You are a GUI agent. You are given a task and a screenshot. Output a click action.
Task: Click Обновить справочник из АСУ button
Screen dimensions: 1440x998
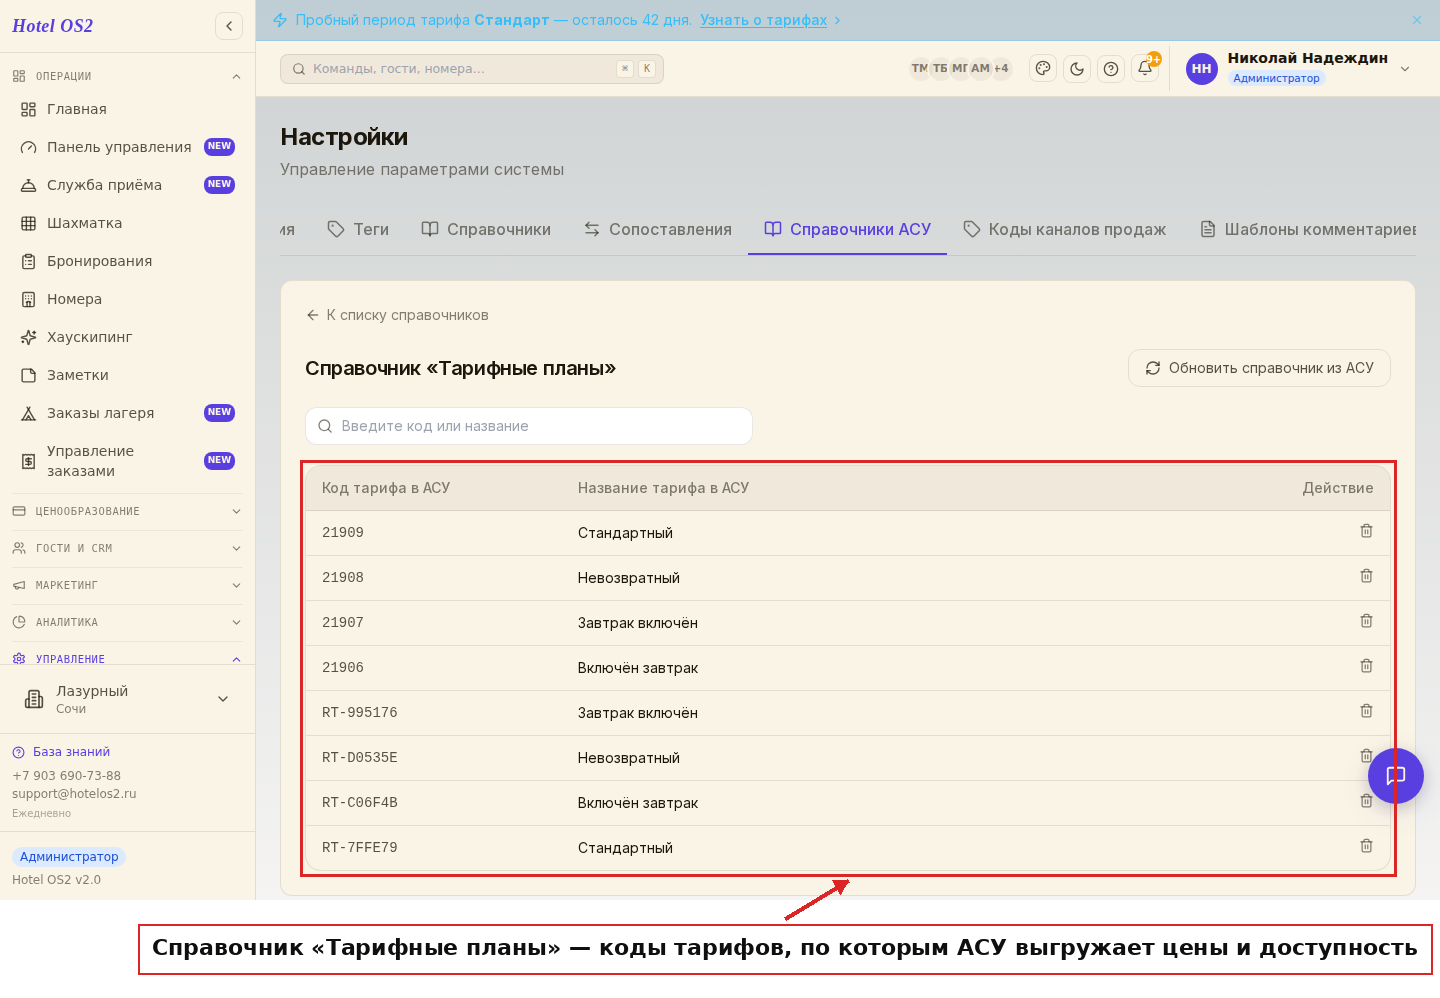click(x=1259, y=368)
